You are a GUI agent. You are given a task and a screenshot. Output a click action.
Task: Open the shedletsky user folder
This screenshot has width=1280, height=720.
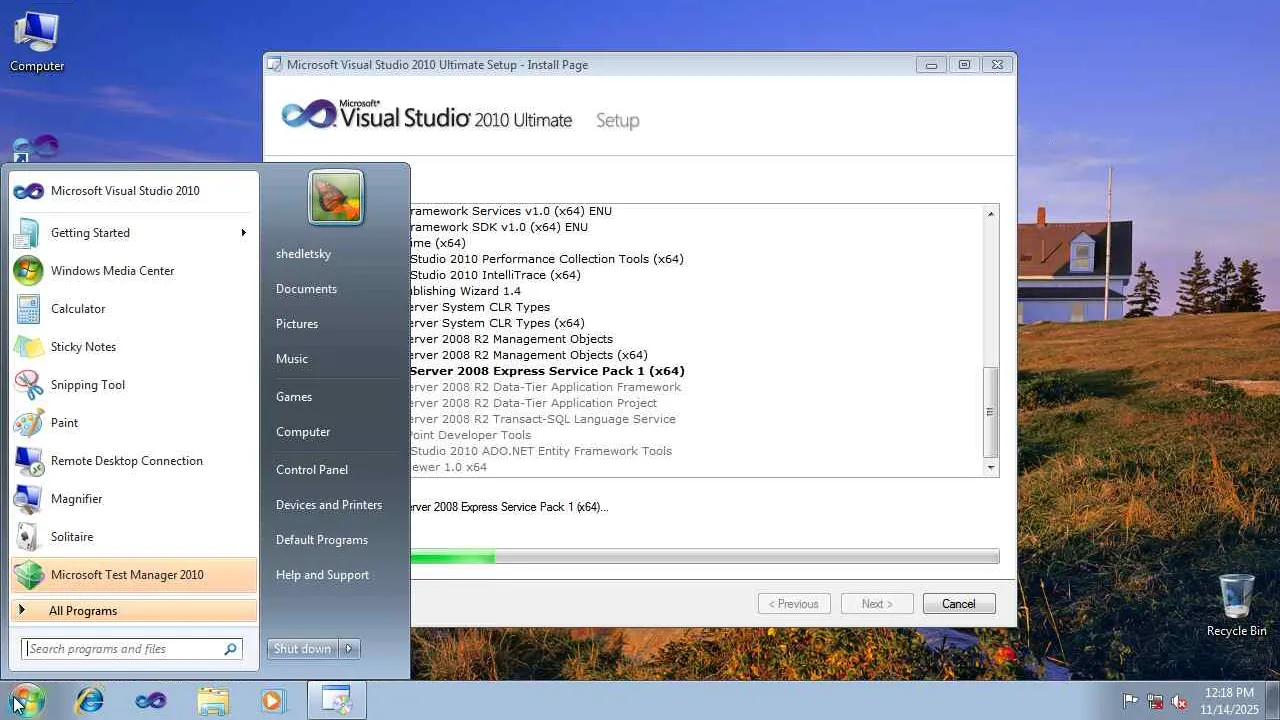[x=303, y=254]
